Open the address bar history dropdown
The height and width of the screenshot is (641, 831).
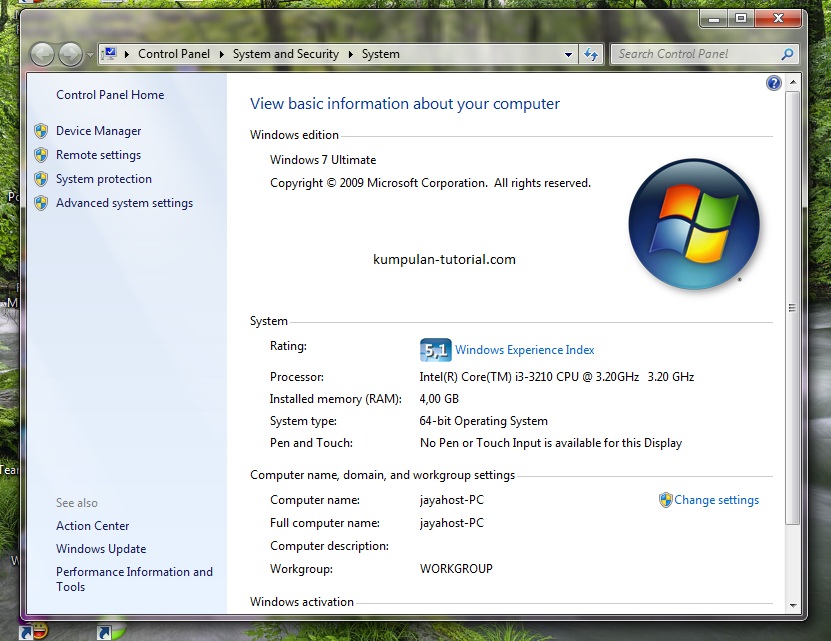coord(568,54)
